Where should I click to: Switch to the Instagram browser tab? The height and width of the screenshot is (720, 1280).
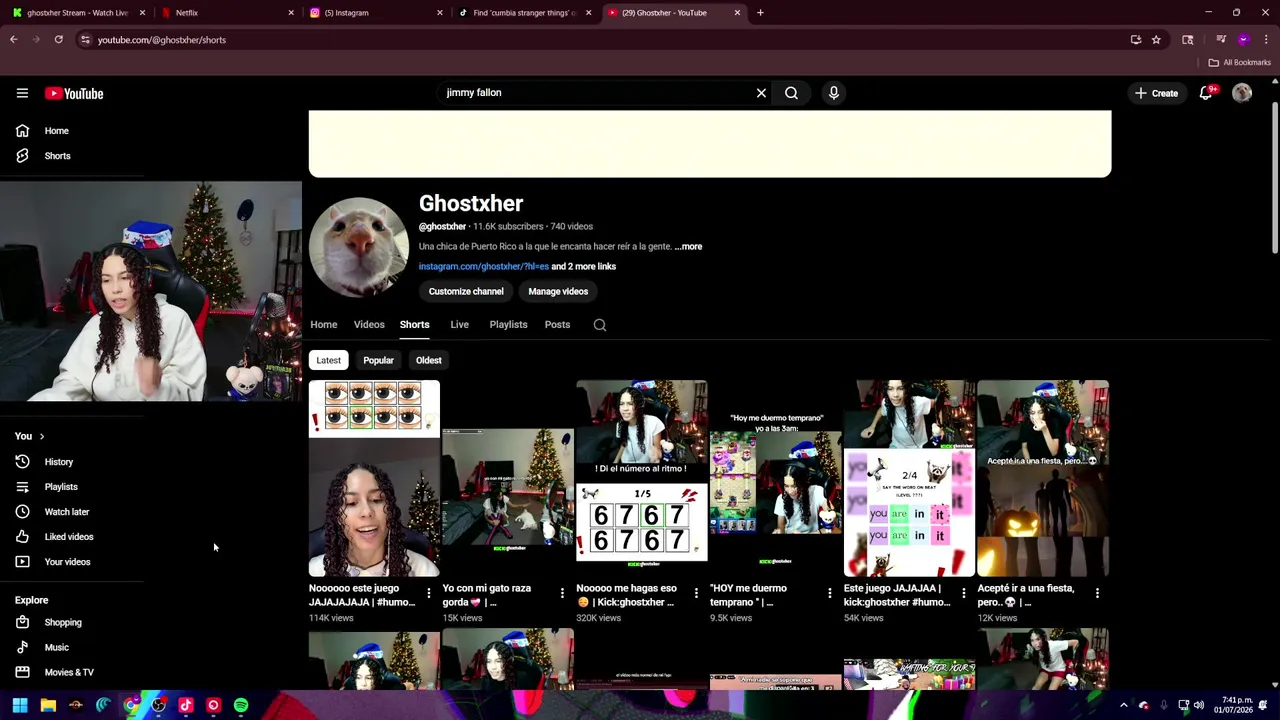375,13
